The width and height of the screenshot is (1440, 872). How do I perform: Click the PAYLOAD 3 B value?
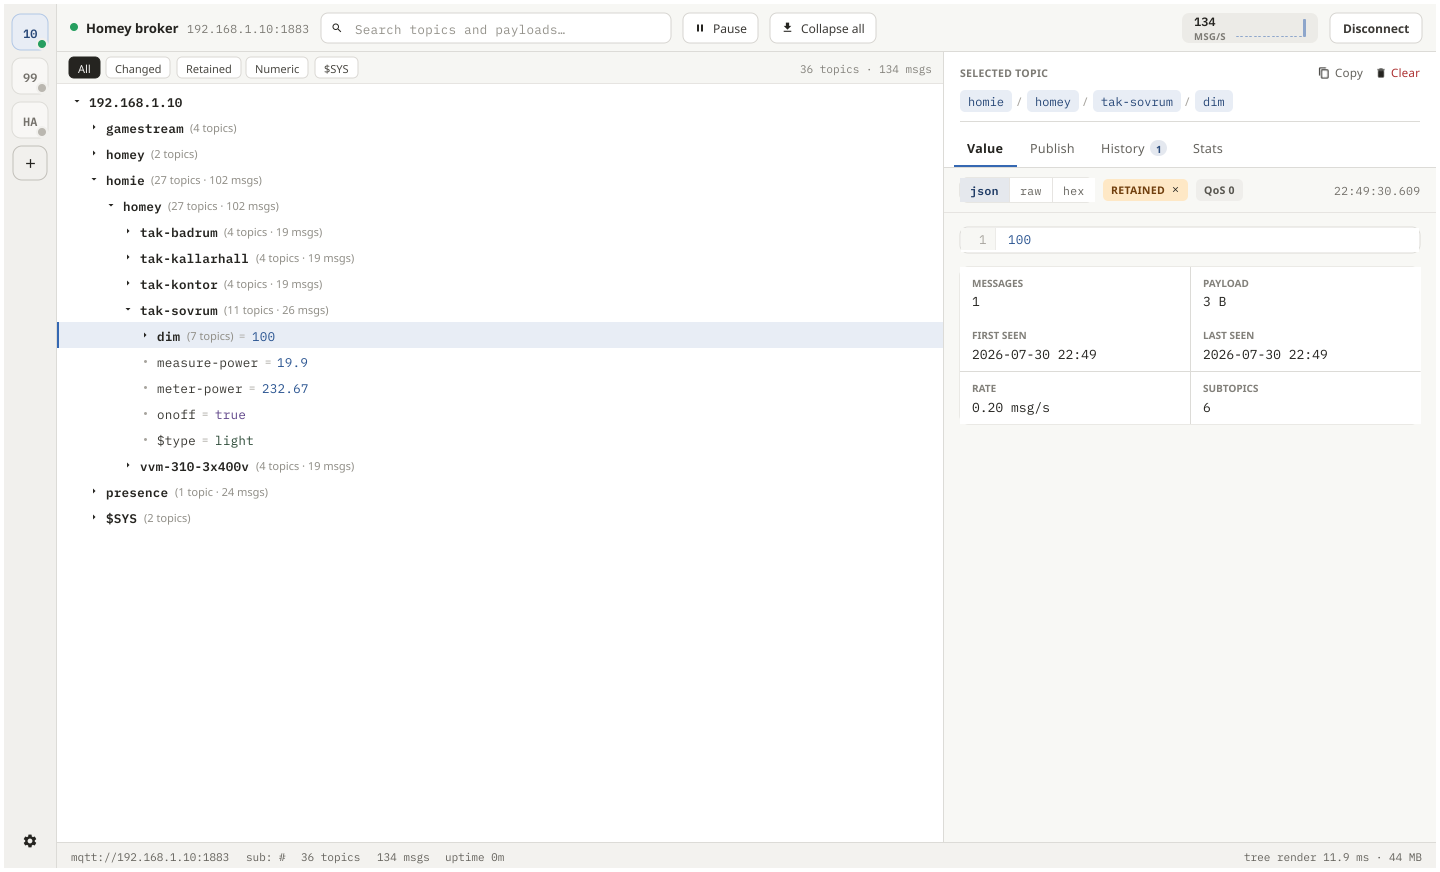tap(1214, 301)
